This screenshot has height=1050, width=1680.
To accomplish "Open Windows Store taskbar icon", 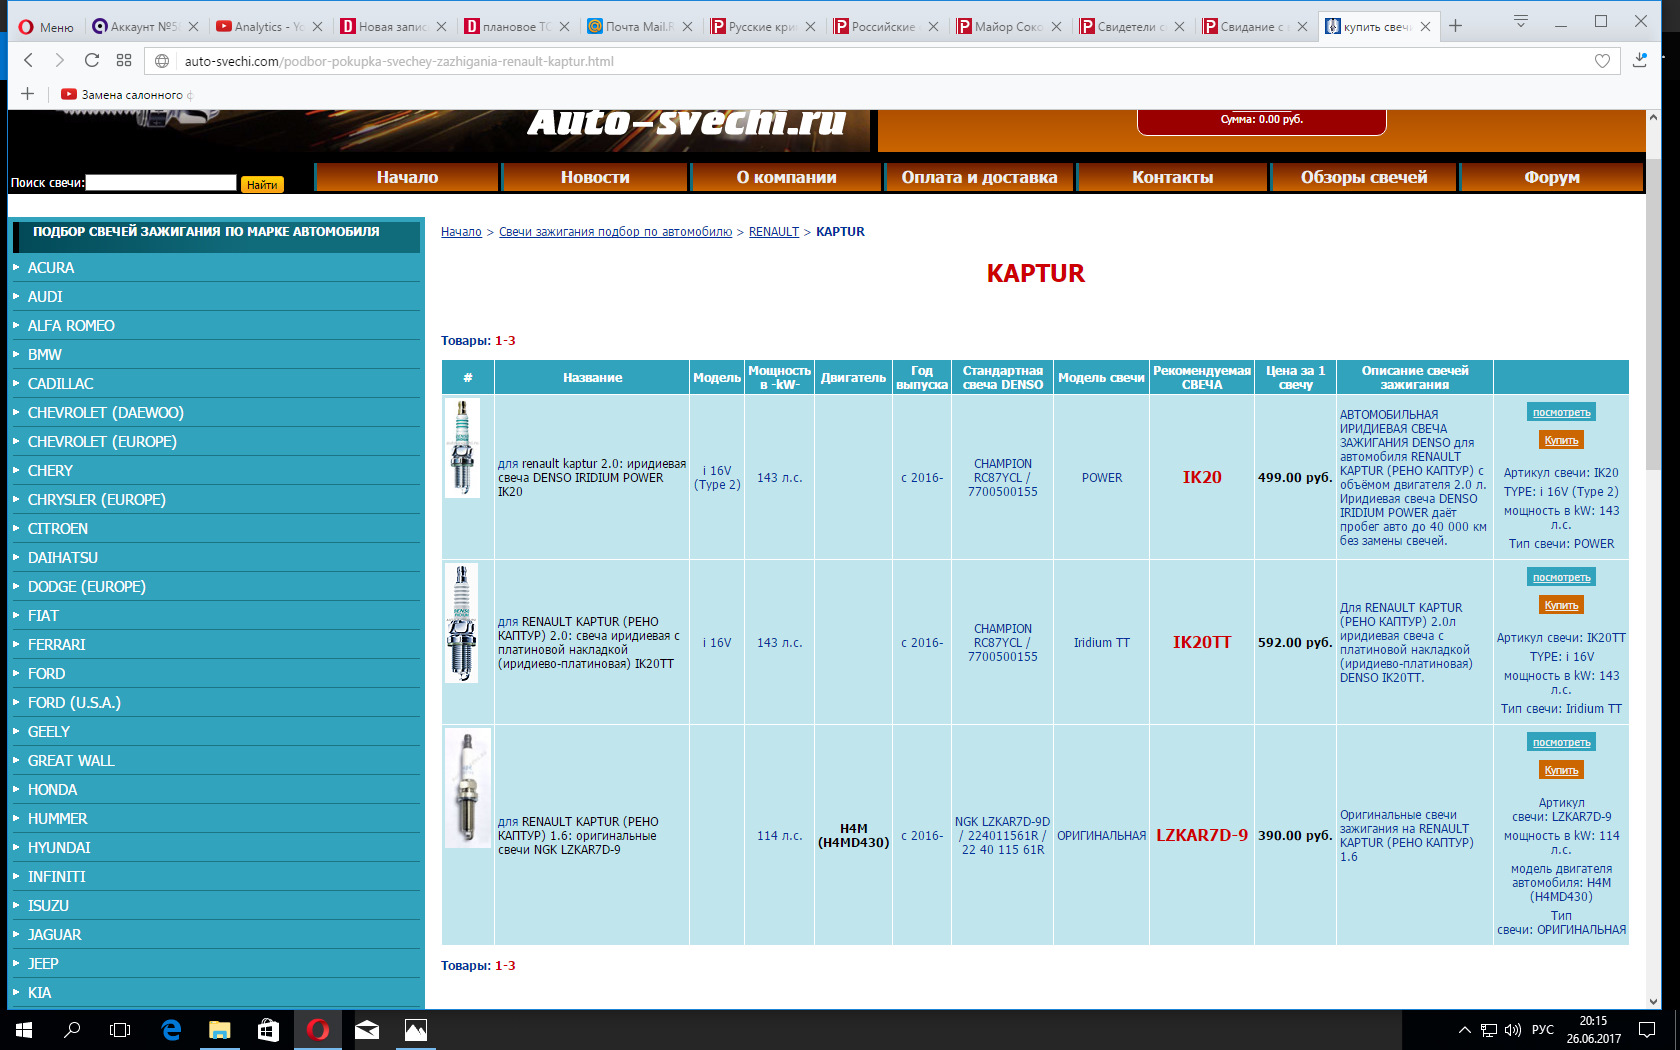I will pos(268,1030).
